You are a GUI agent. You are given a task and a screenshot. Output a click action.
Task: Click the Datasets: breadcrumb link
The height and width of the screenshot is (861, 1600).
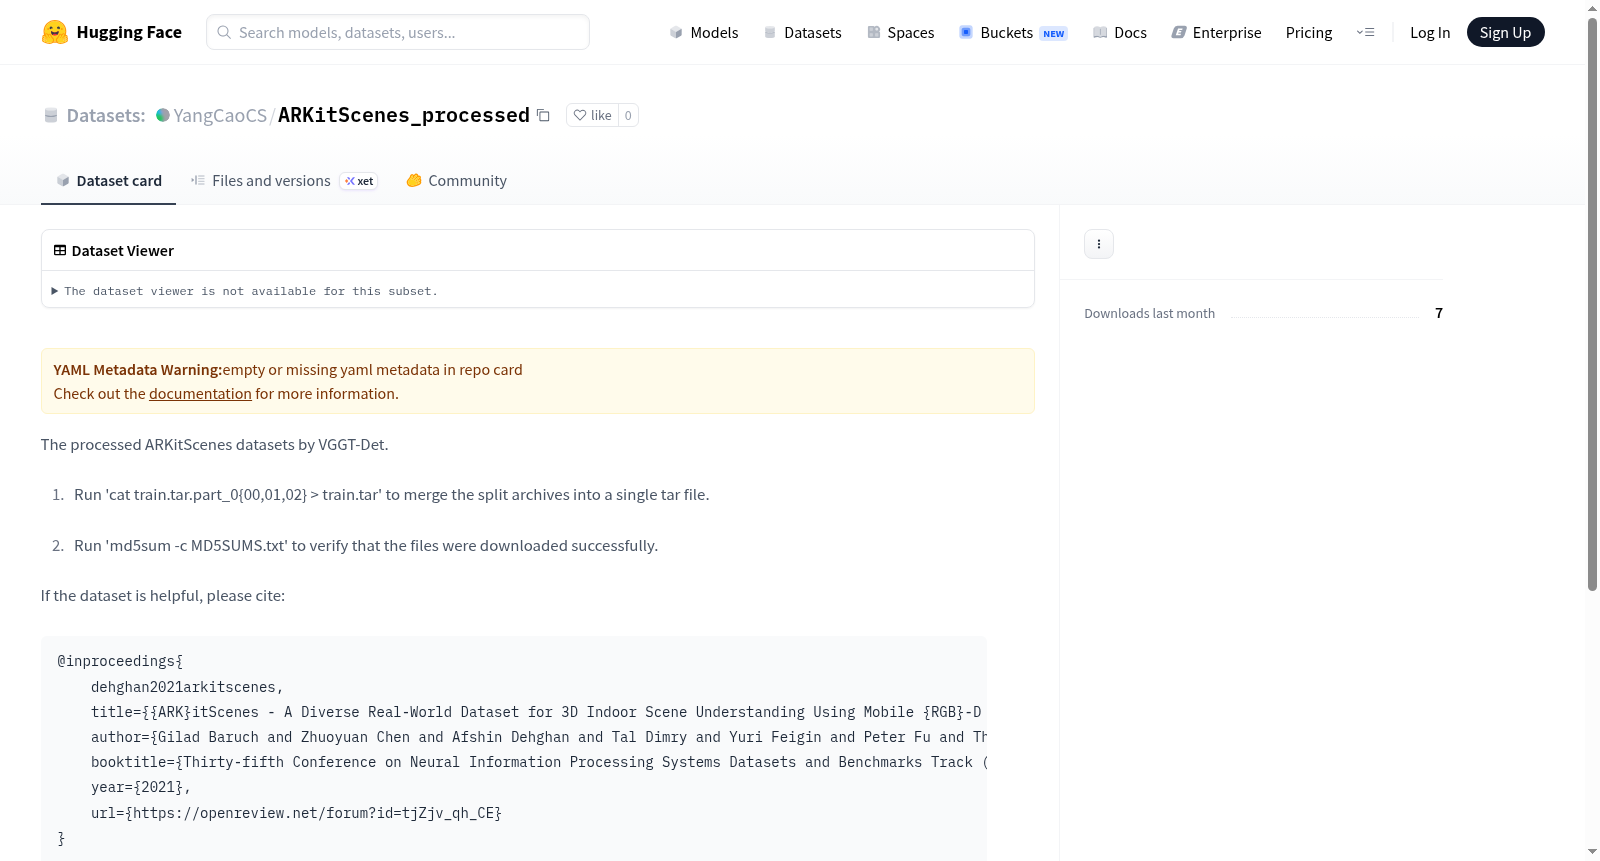pyautogui.click(x=106, y=115)
